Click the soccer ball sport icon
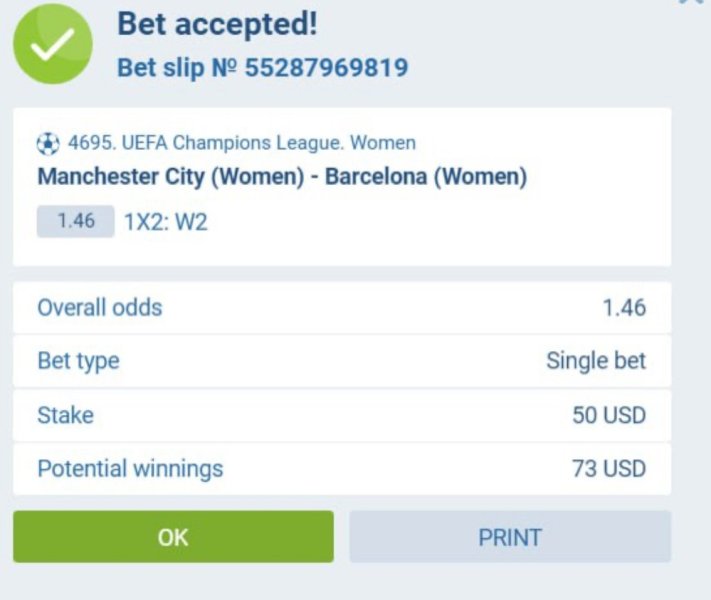 point(48,144)
